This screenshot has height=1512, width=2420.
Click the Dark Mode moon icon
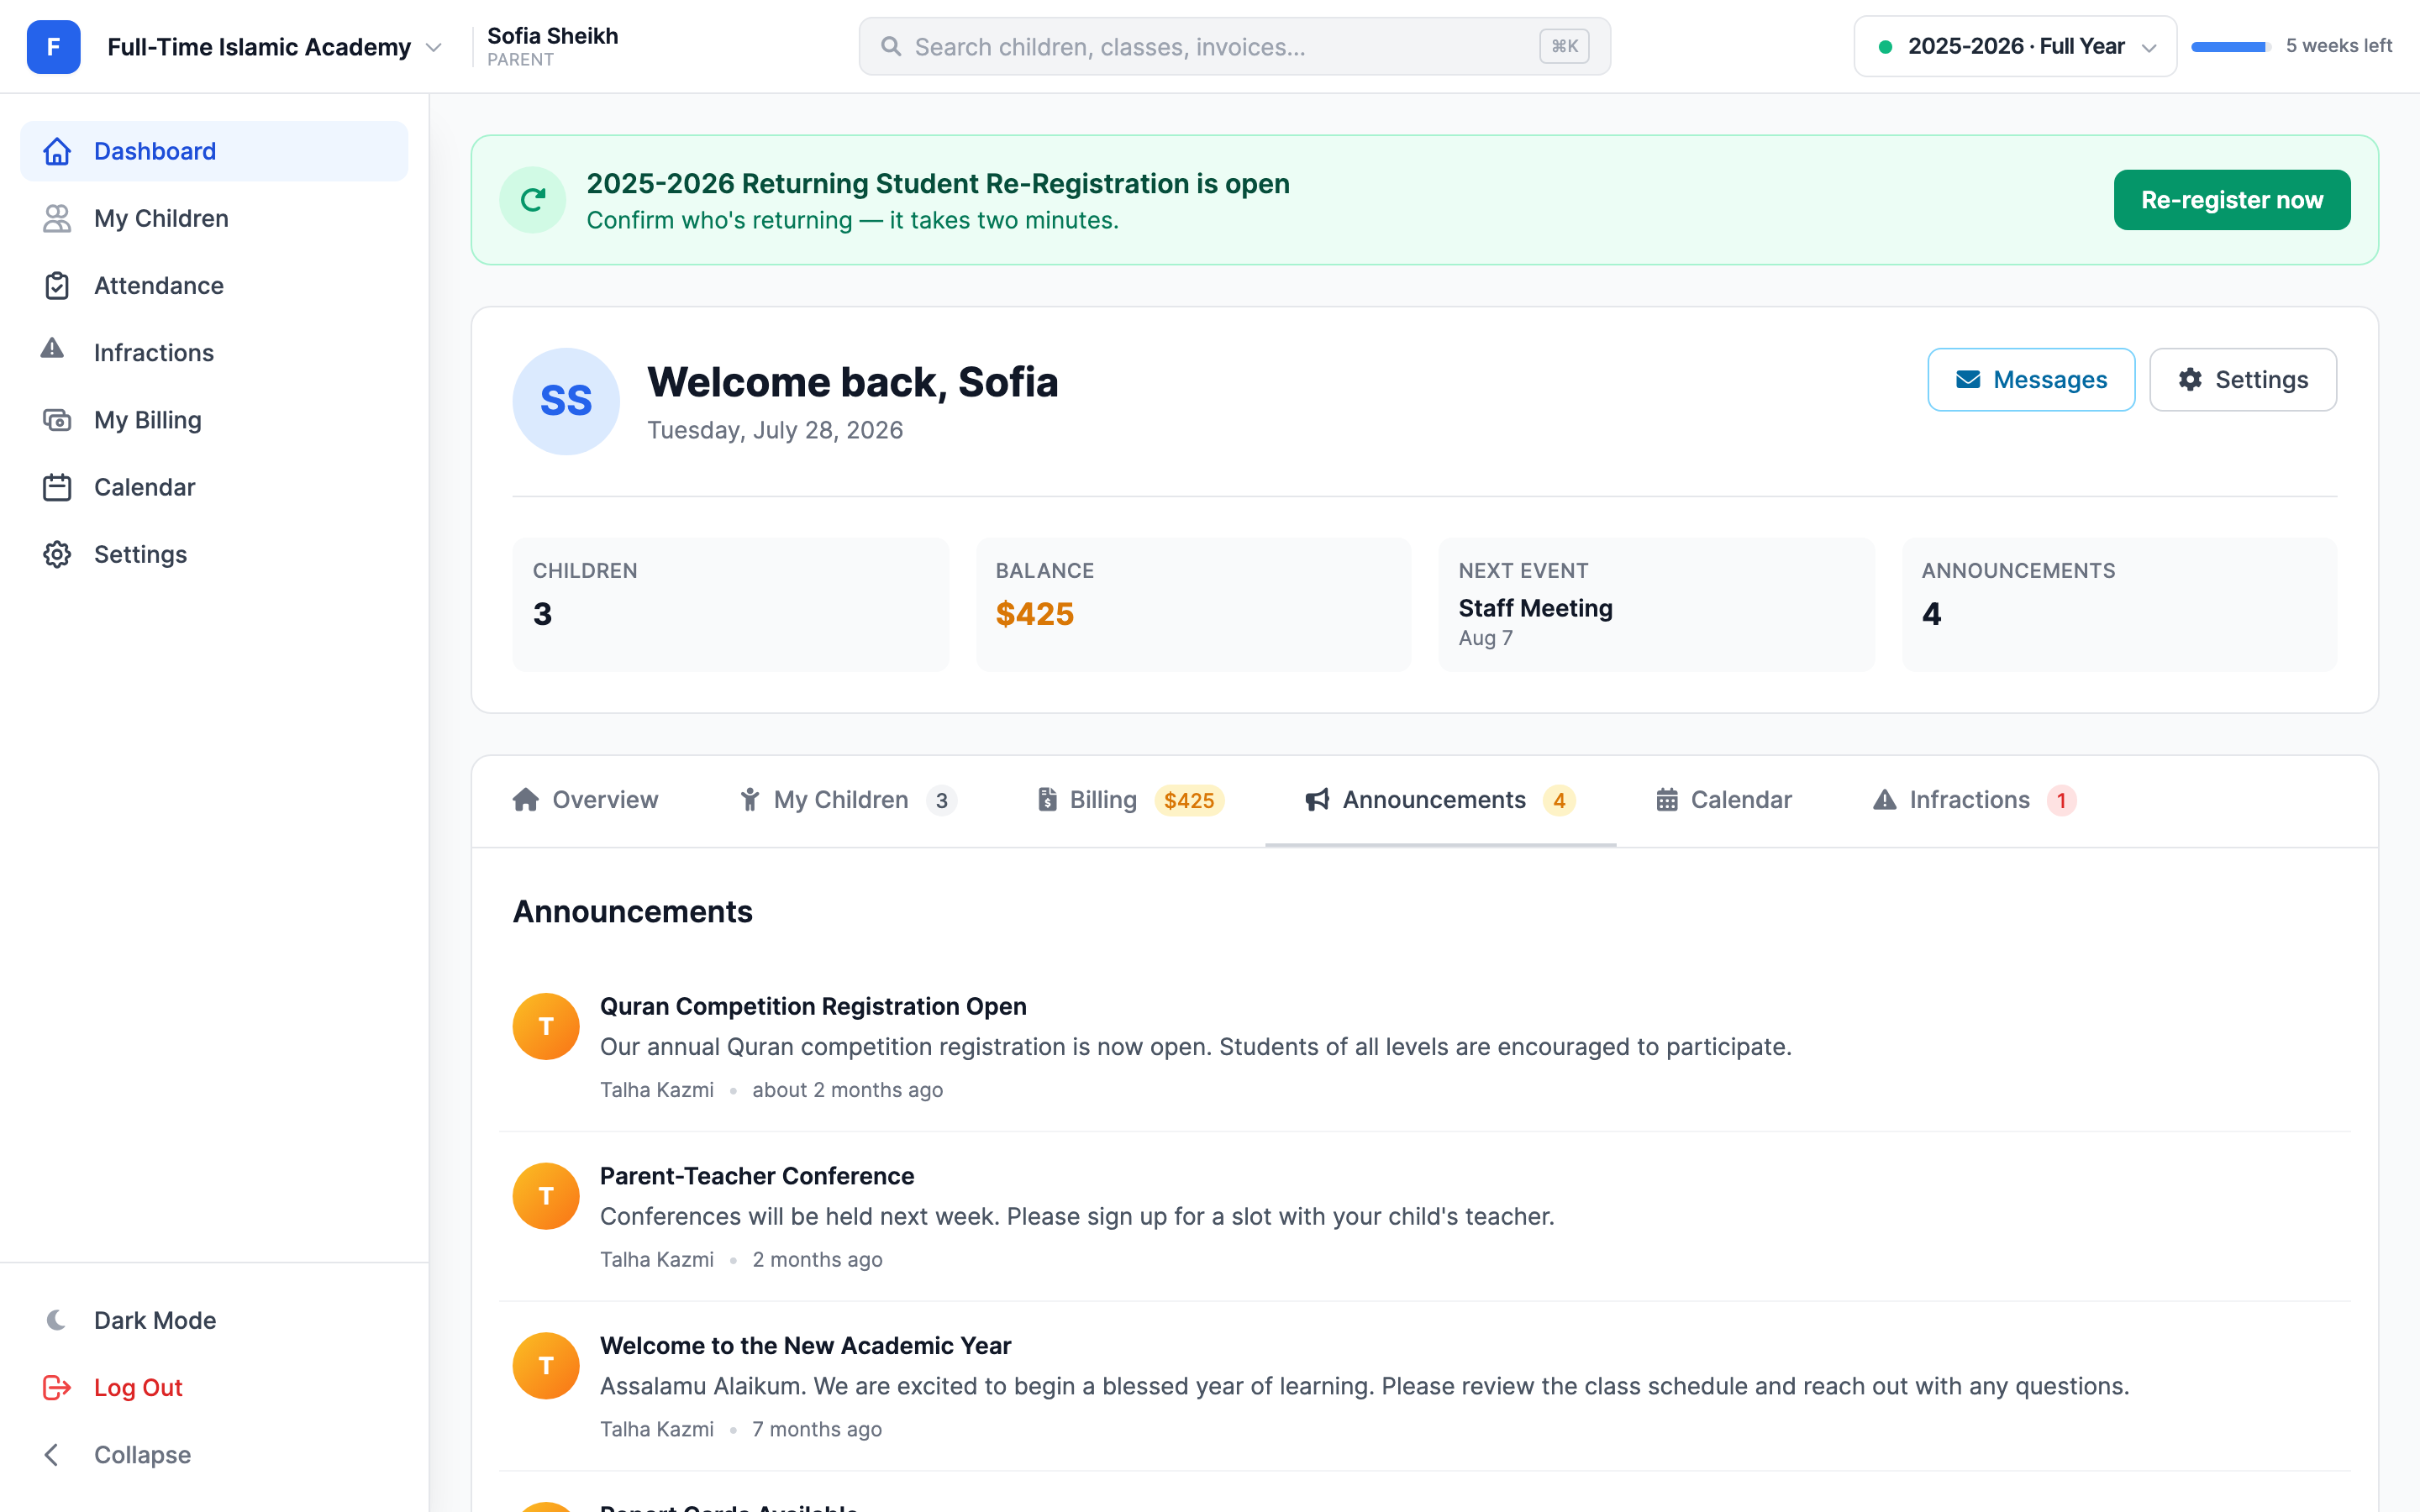[57, 1320]
